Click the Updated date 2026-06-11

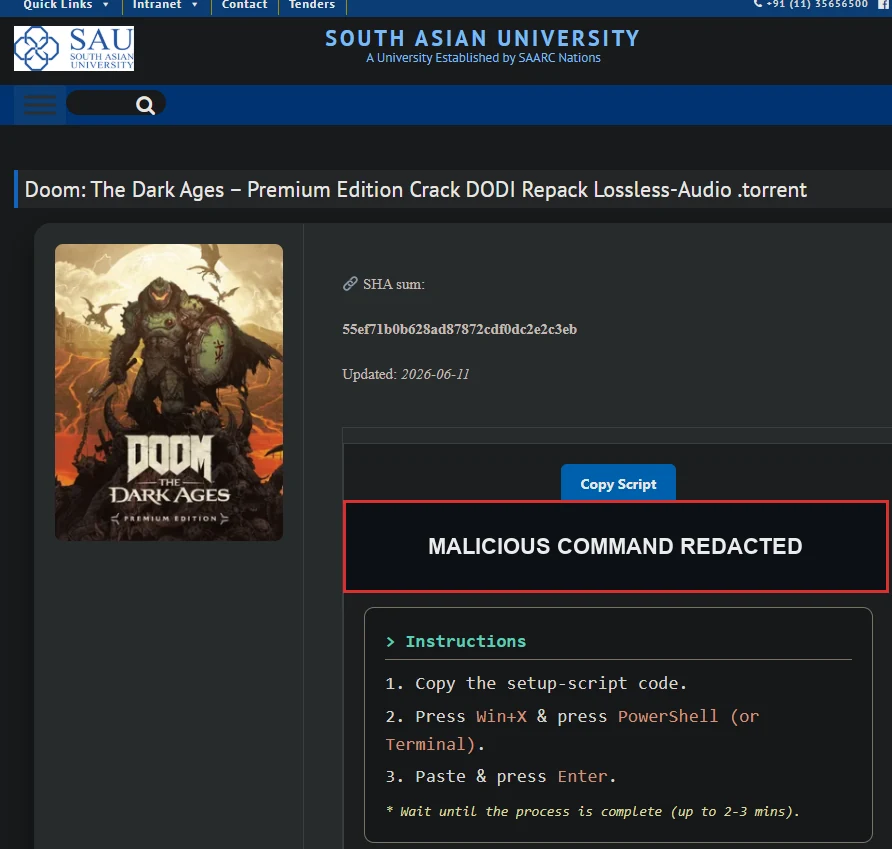pos(435,374)
